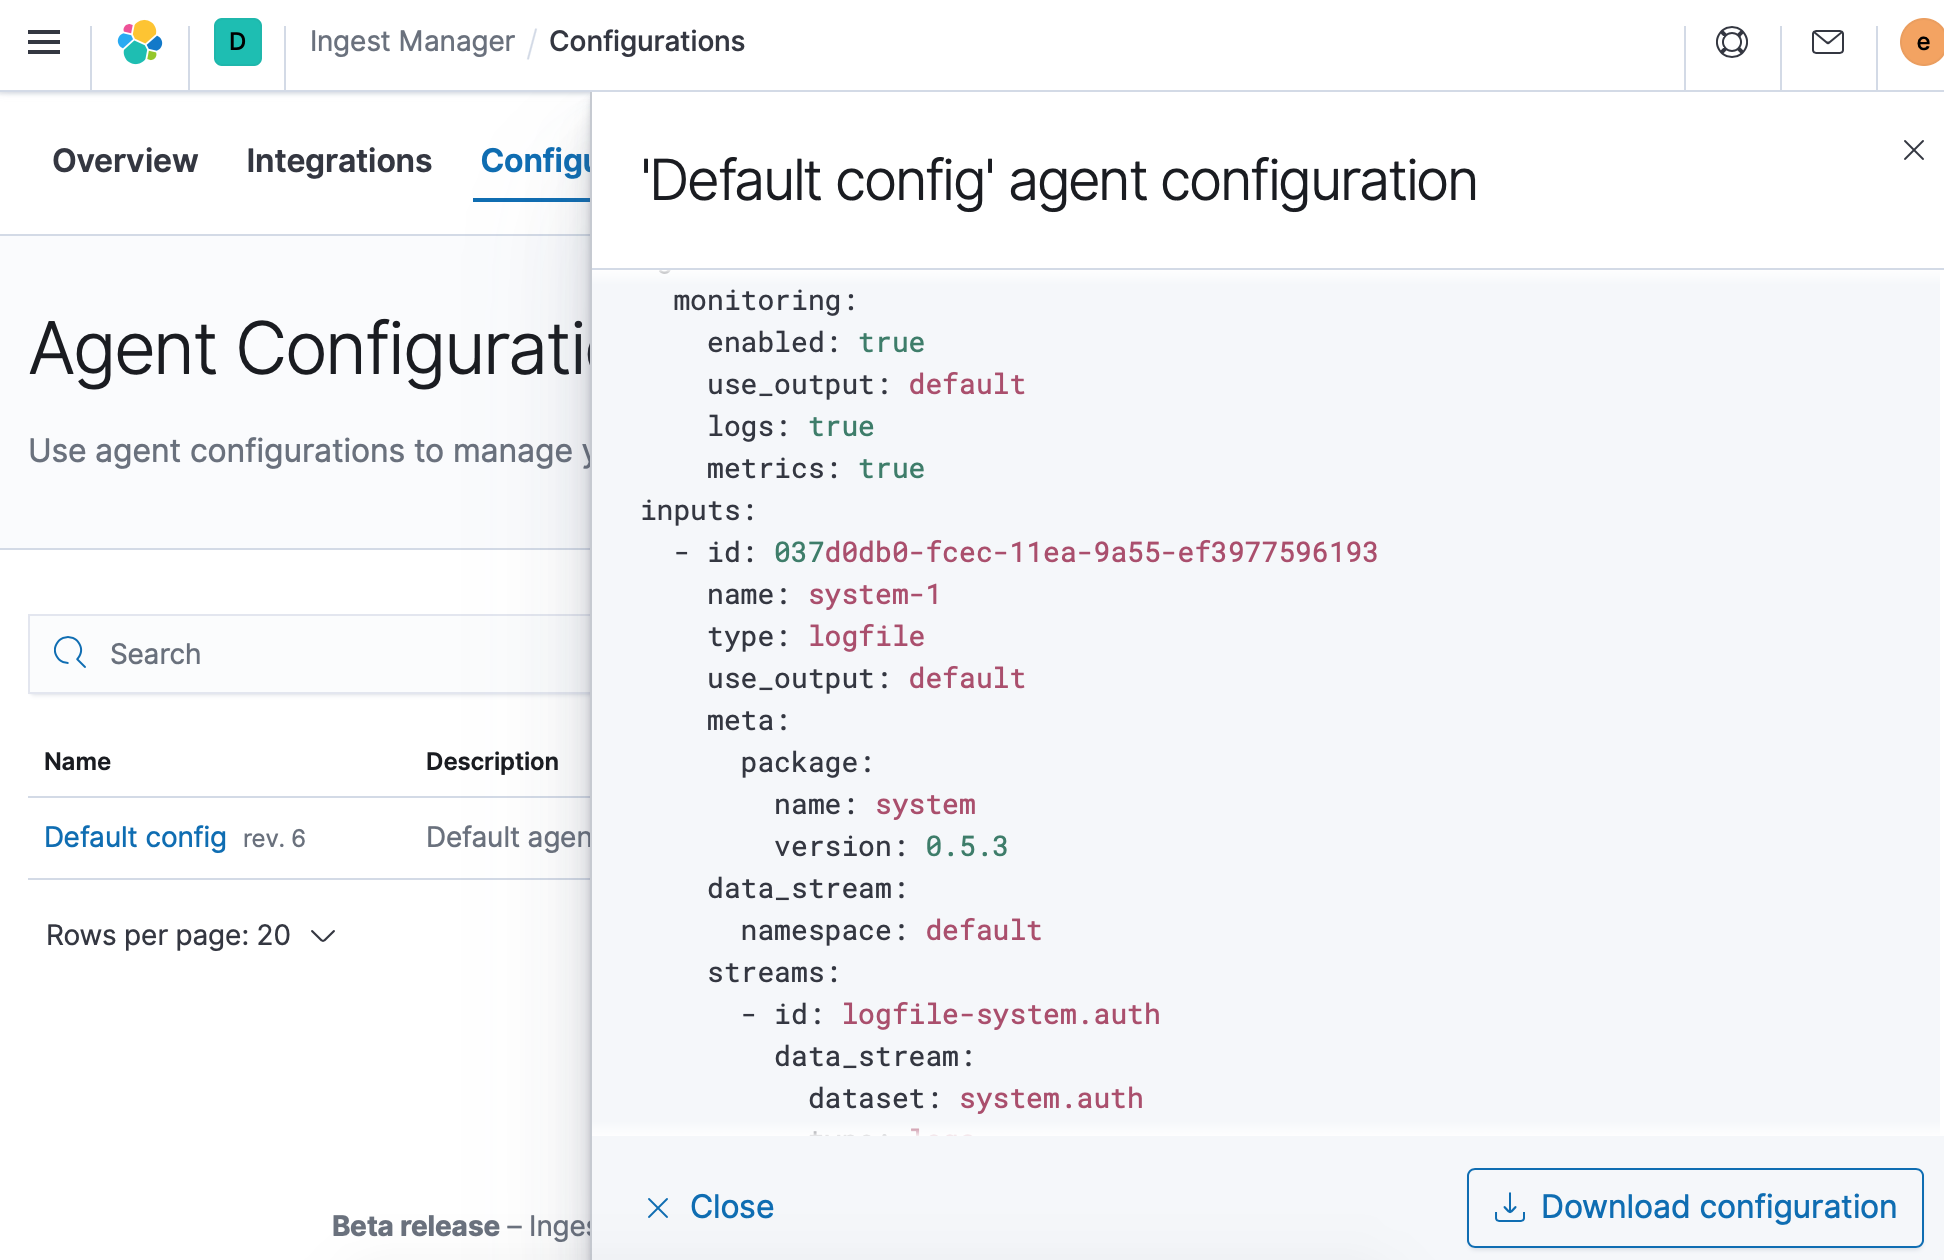
Task: Open the newsfeed envelope icon
Action: pos(1827,42)
